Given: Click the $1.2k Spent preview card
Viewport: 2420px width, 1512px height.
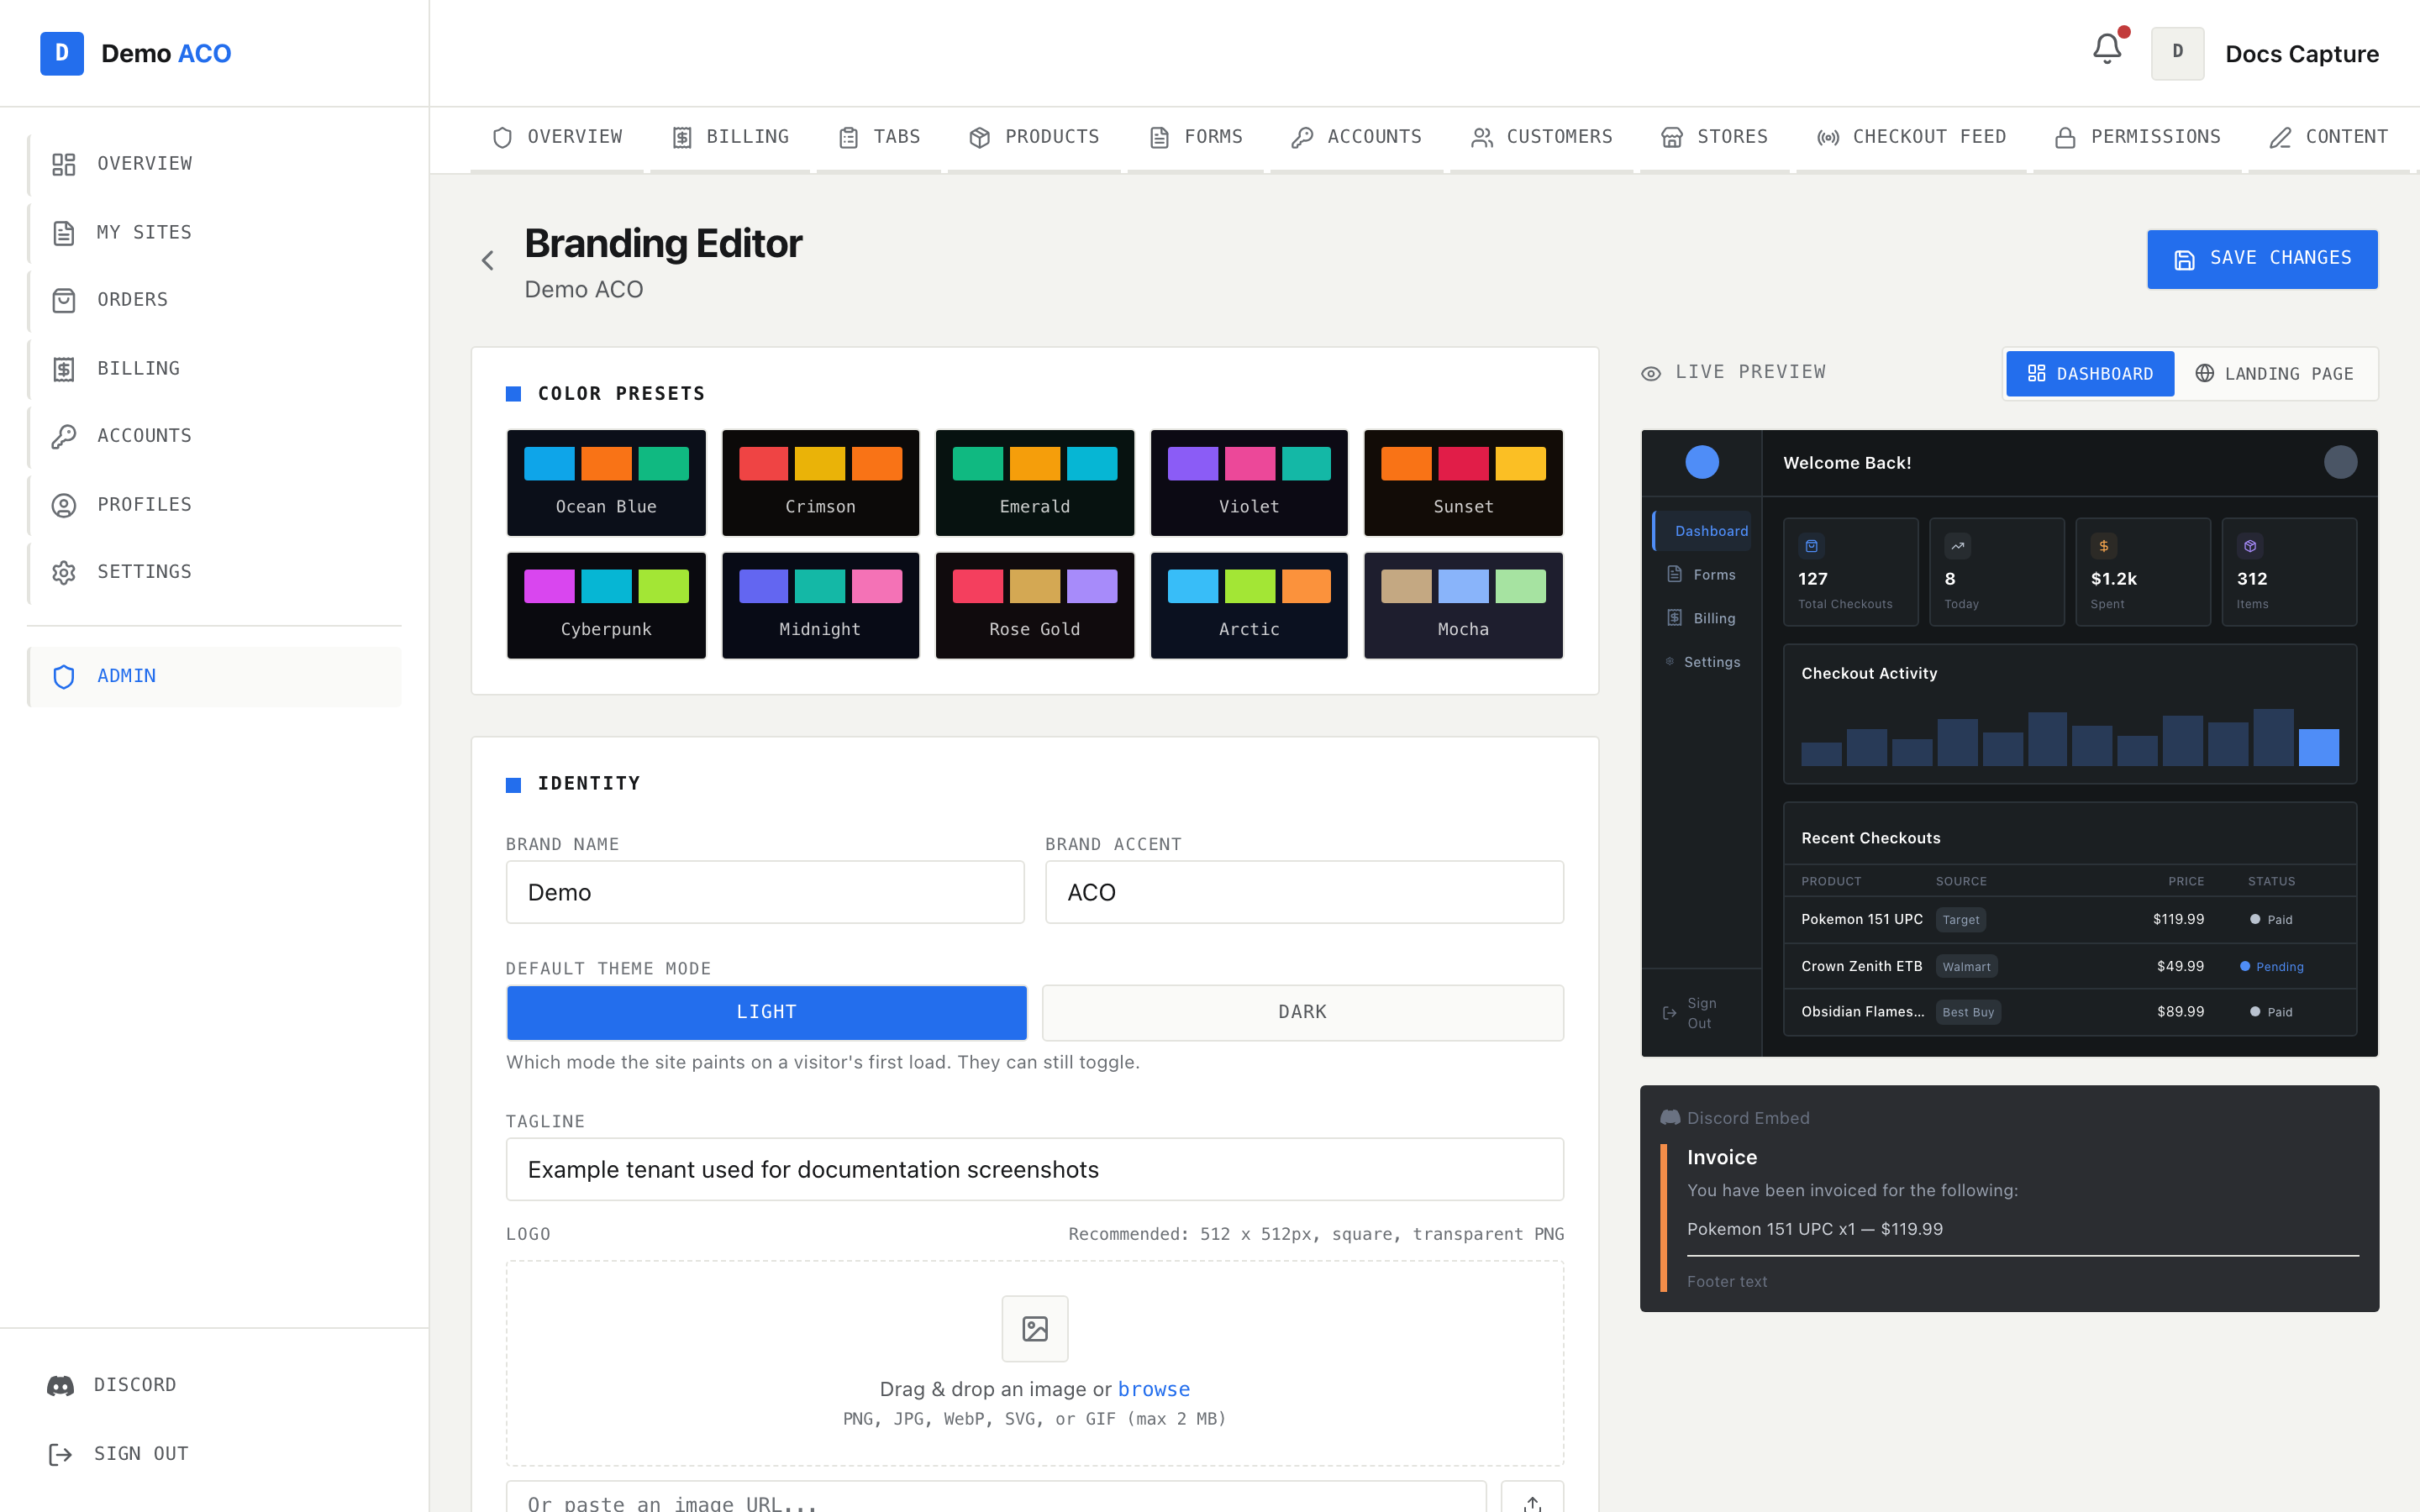Looking at the screenshot, I should tap(2143, 572).
